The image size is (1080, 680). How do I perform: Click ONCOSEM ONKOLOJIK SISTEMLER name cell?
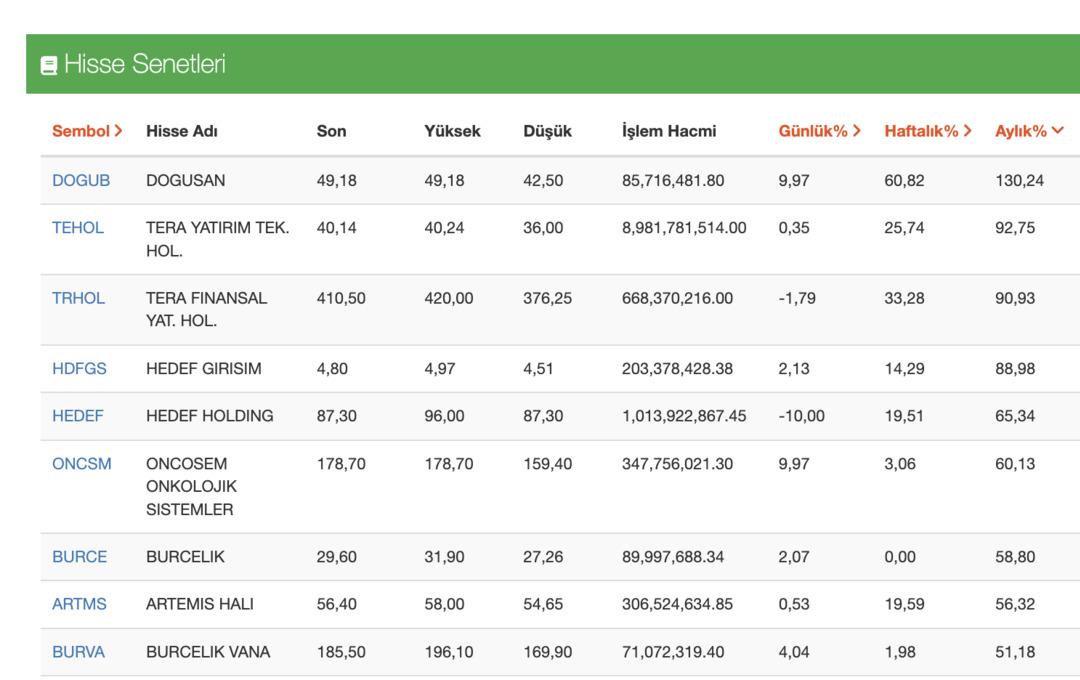pyautogui.click(x=190, y=486)
